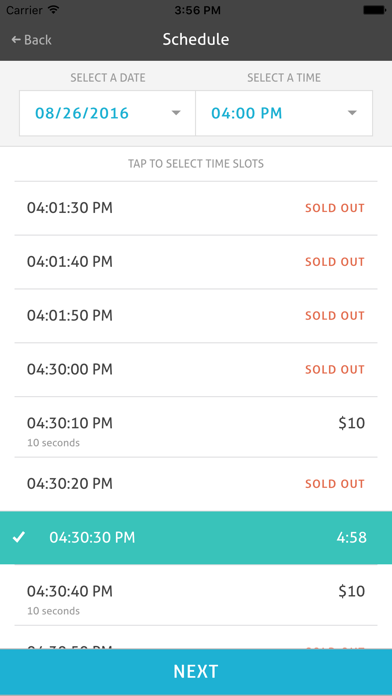Select the 04:30:40 PM time slot
392x696 pixels.
tap(196, 595)
